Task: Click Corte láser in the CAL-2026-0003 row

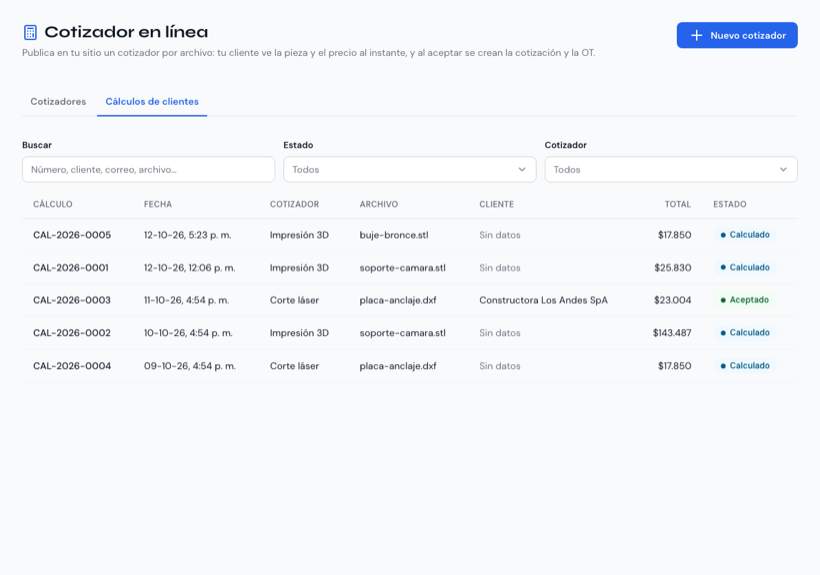Action: coord(294,300)
